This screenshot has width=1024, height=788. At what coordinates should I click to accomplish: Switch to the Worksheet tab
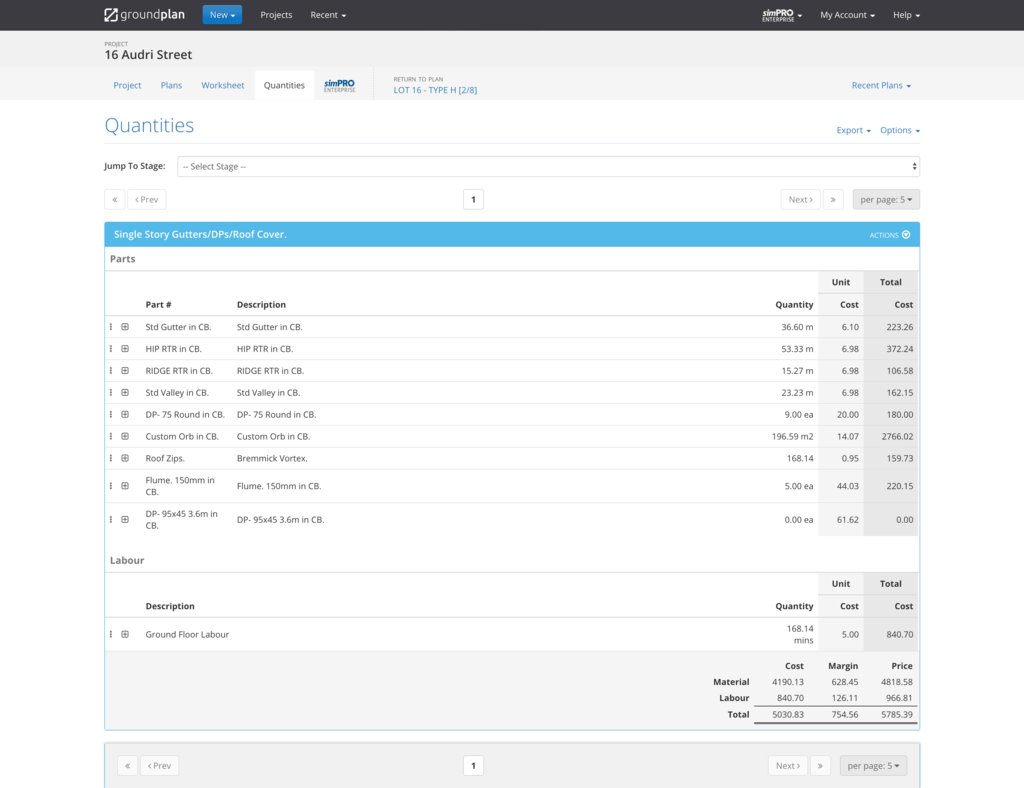click(222, 85)
